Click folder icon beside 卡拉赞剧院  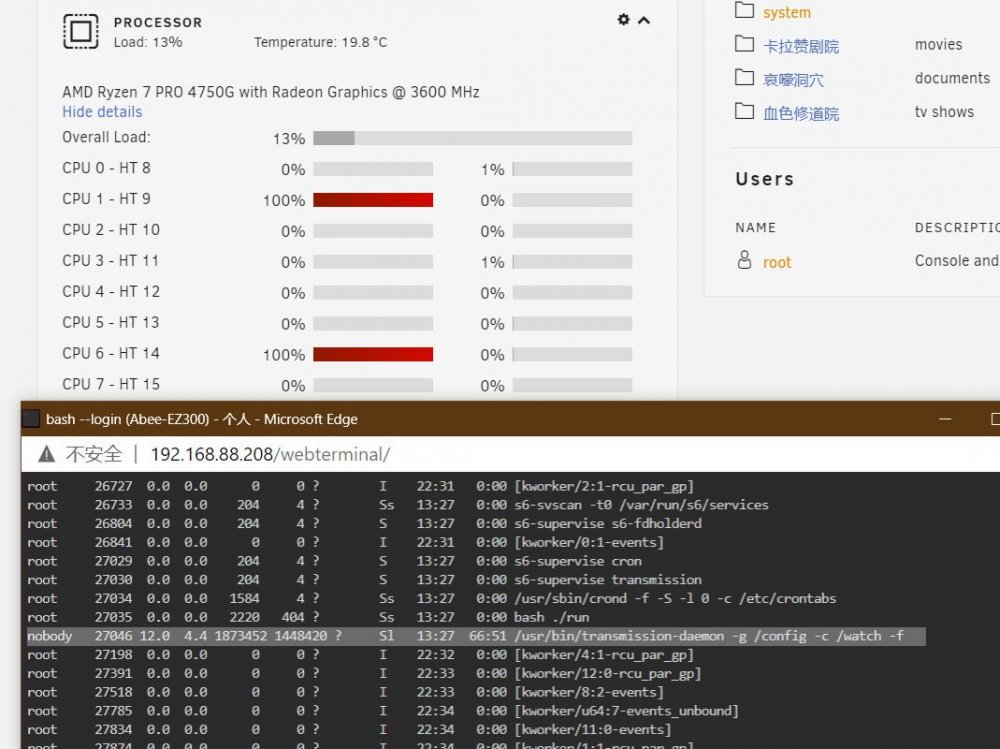(744, 44)
